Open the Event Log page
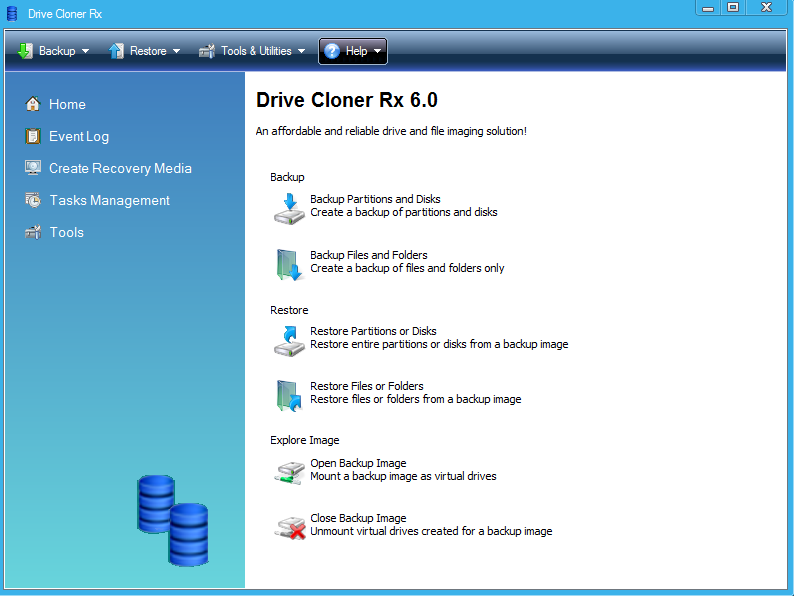This screenshot has height=596, width=794. (79, 136)
